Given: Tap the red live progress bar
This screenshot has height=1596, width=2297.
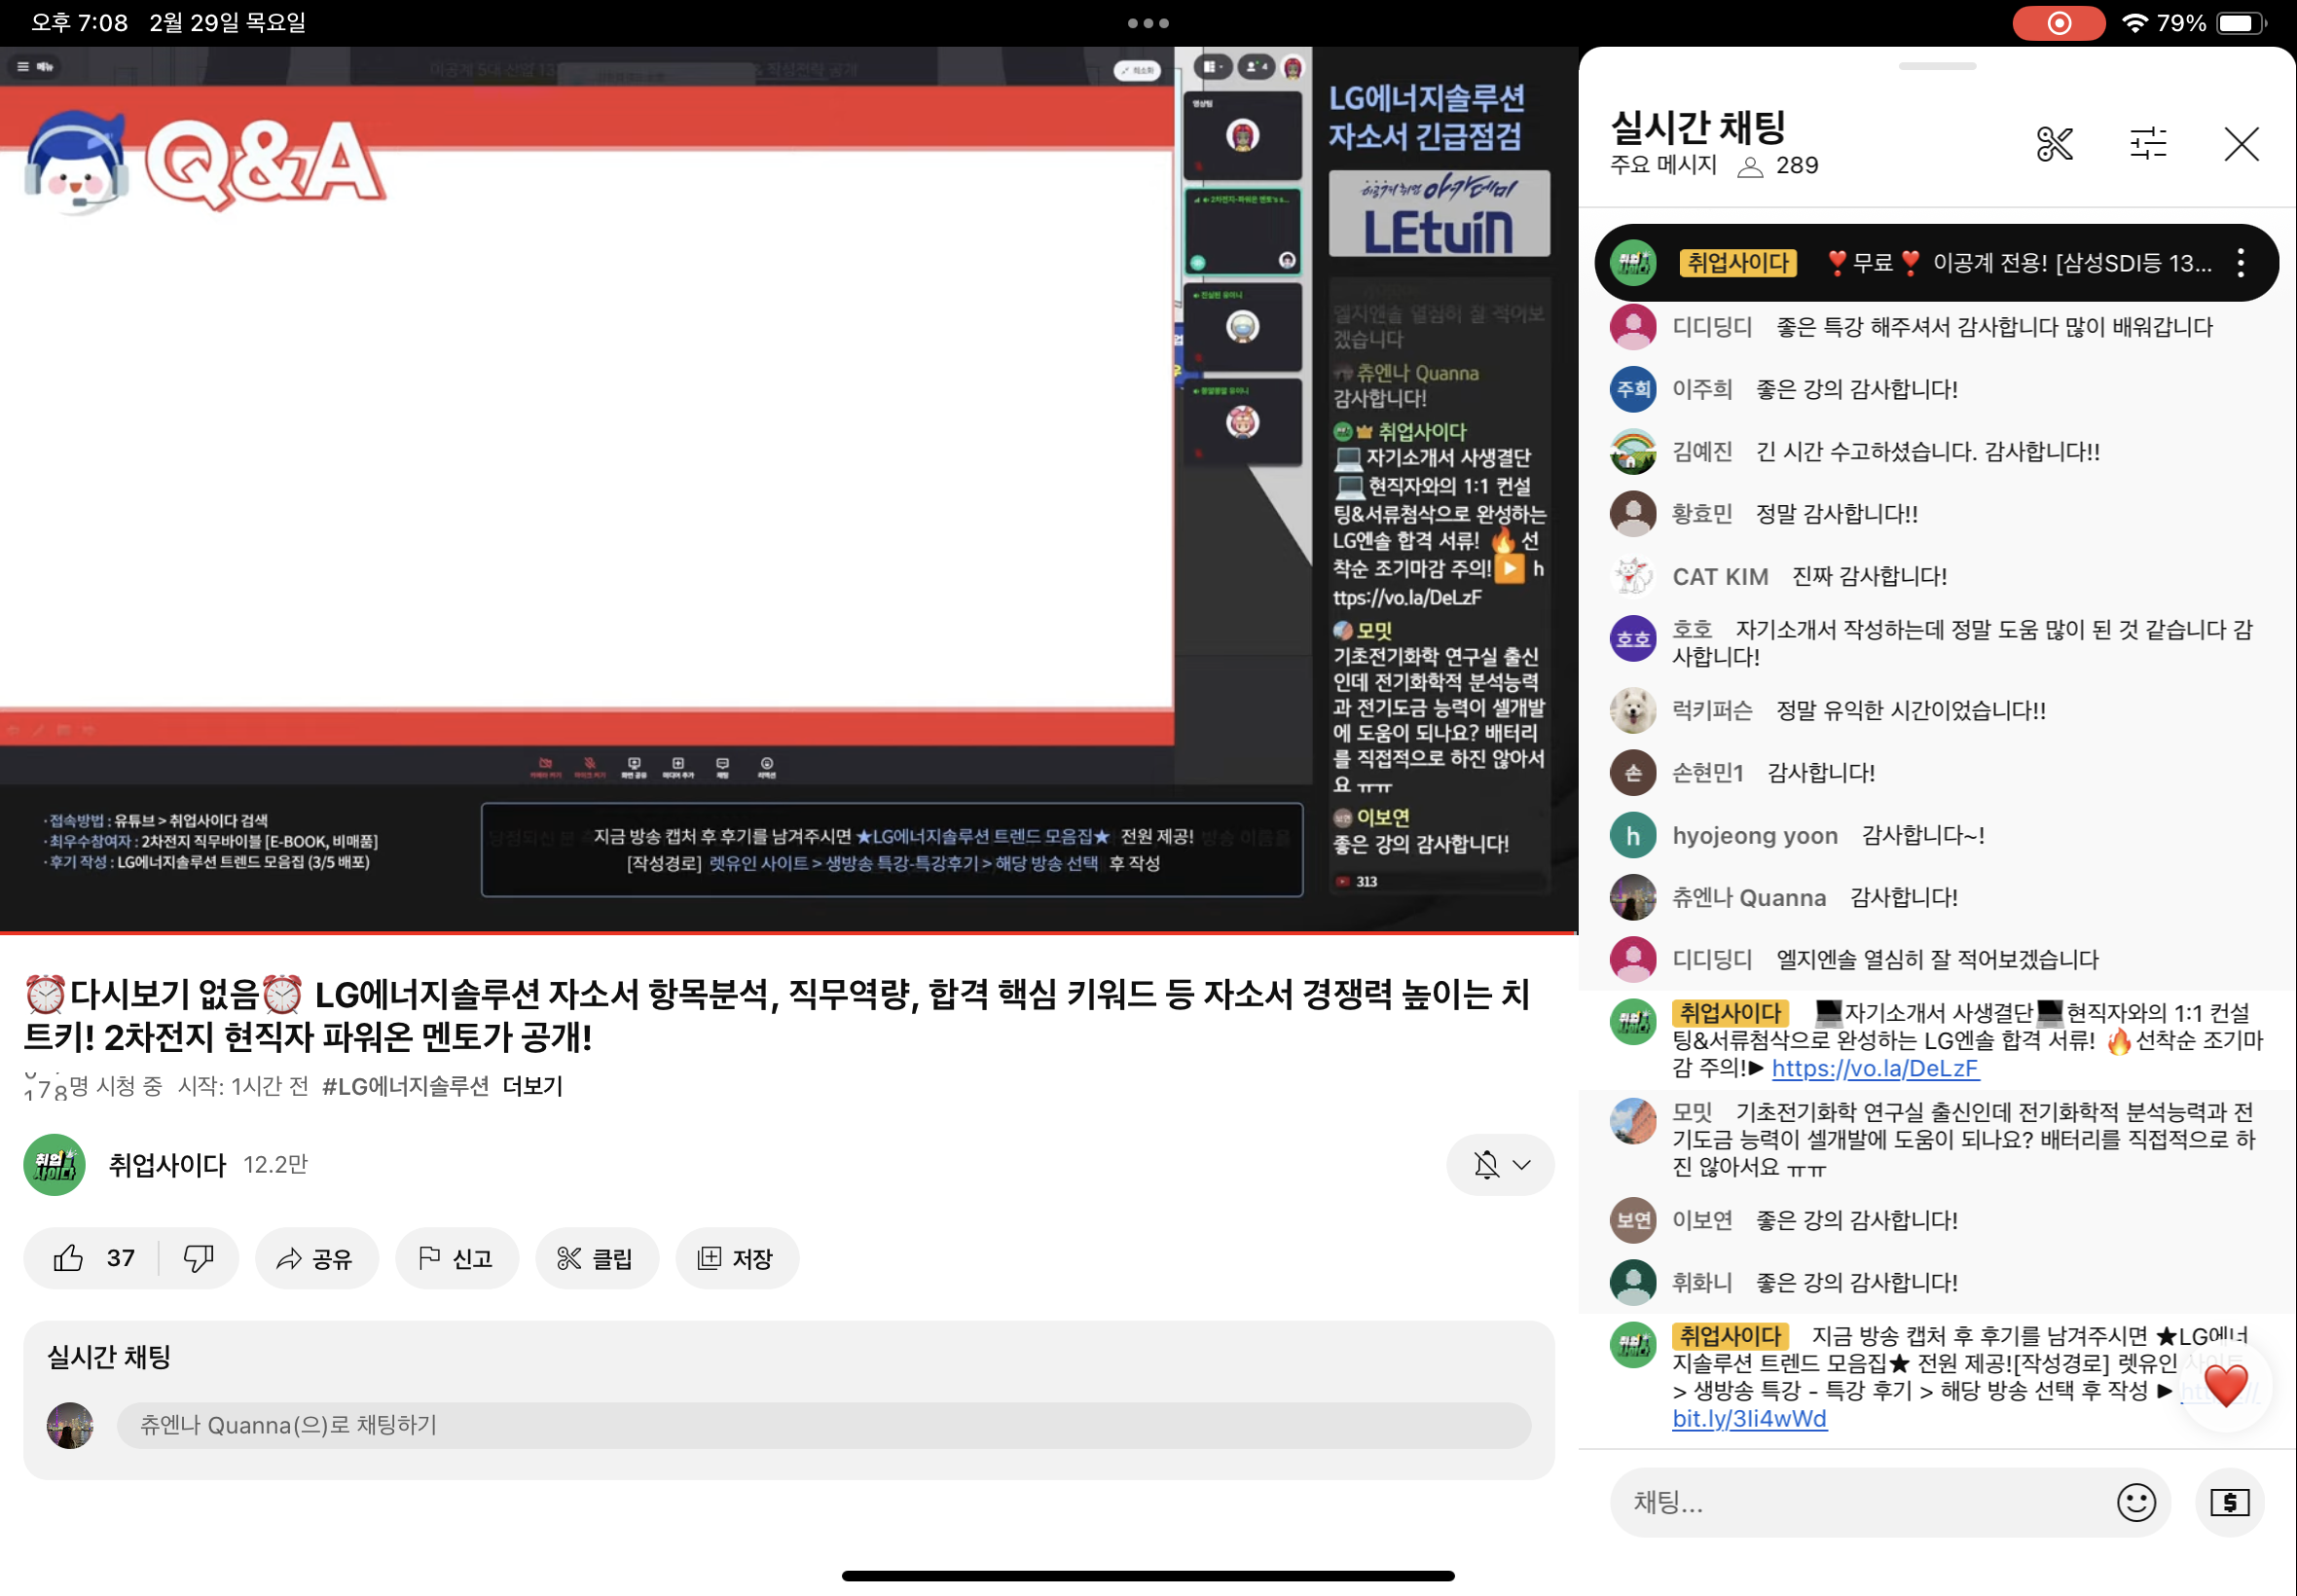Looking at the screenshot, I should (x=788, y=931).
